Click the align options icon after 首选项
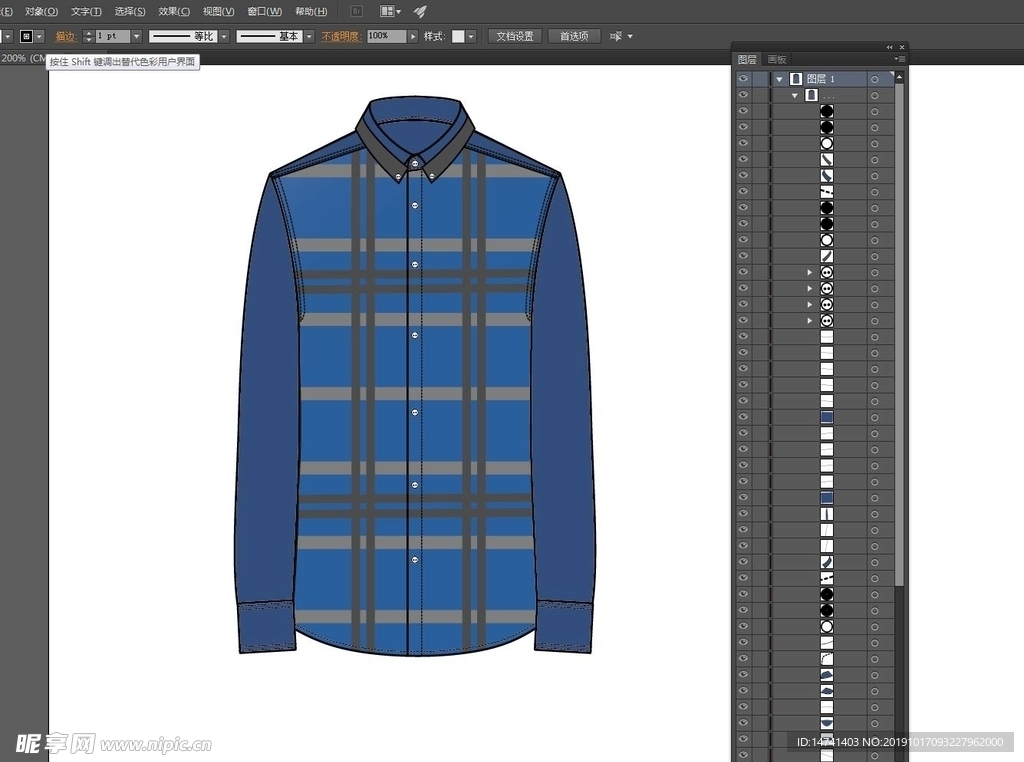 [616, 36]
